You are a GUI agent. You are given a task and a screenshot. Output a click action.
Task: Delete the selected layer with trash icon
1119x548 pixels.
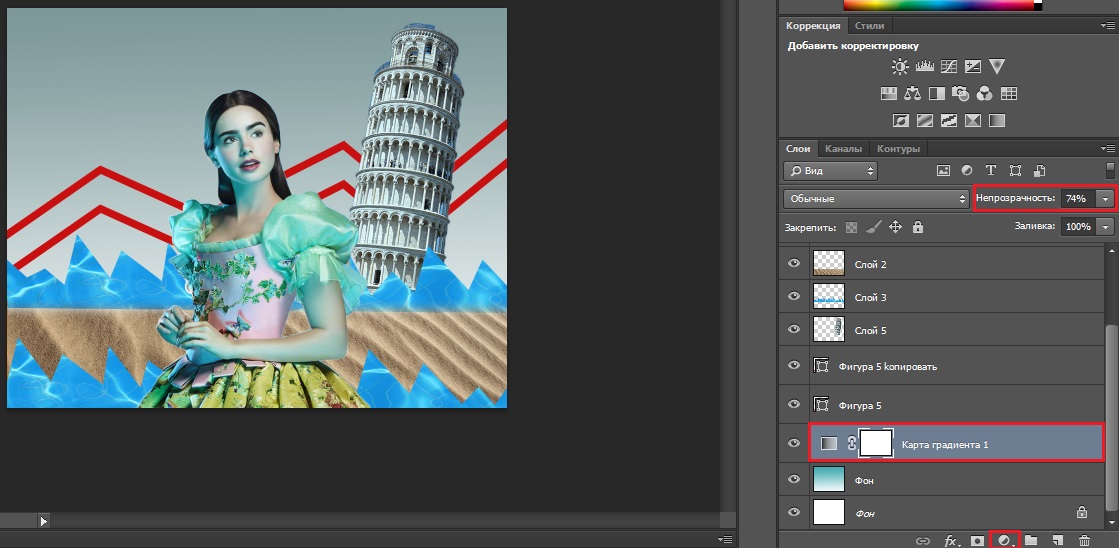pyautogui.click(x=1085, y=541)
